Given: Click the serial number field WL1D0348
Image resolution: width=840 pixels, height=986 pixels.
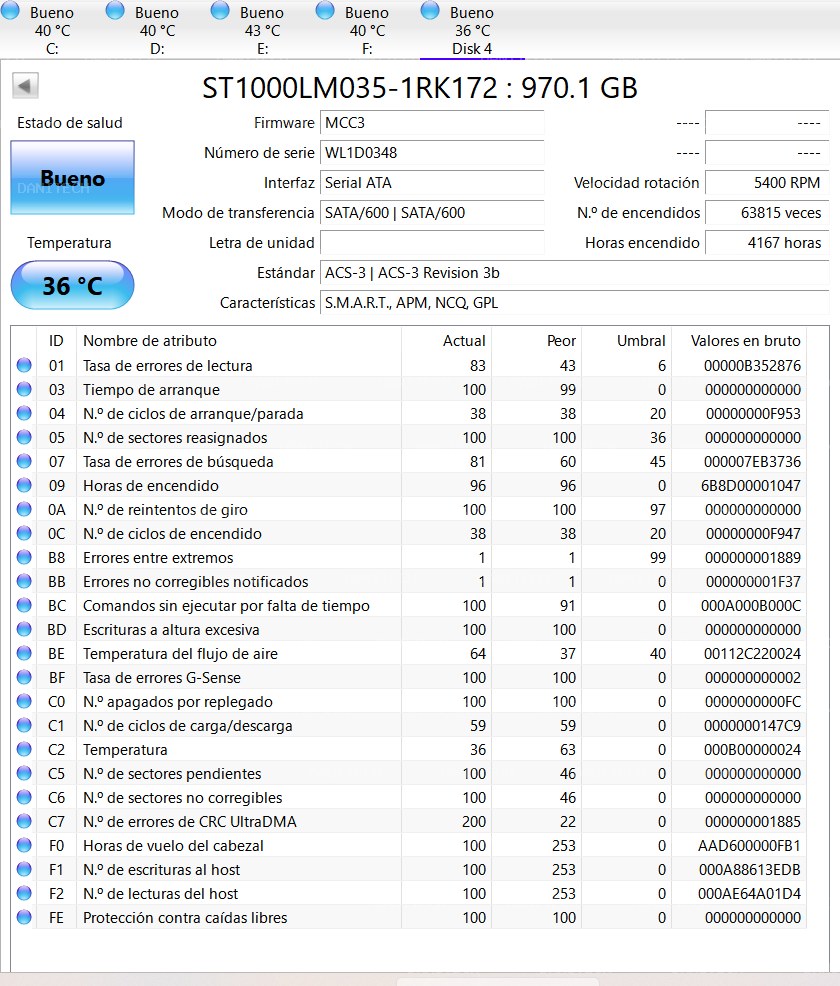Looking at the screenshot, I should (x=432, y=153).
